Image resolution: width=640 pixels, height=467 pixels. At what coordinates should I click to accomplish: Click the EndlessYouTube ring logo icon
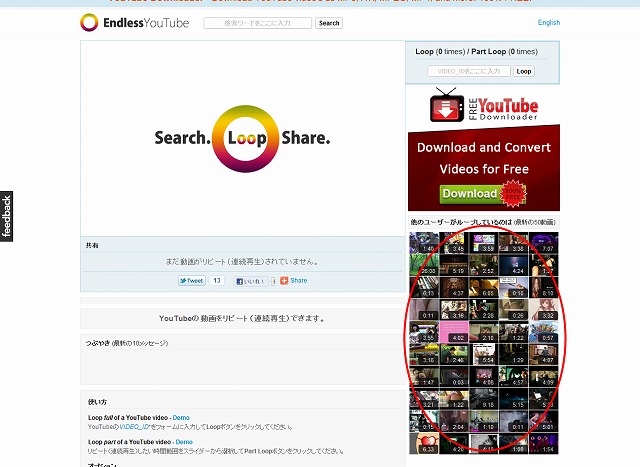click(x=89, y=22)
